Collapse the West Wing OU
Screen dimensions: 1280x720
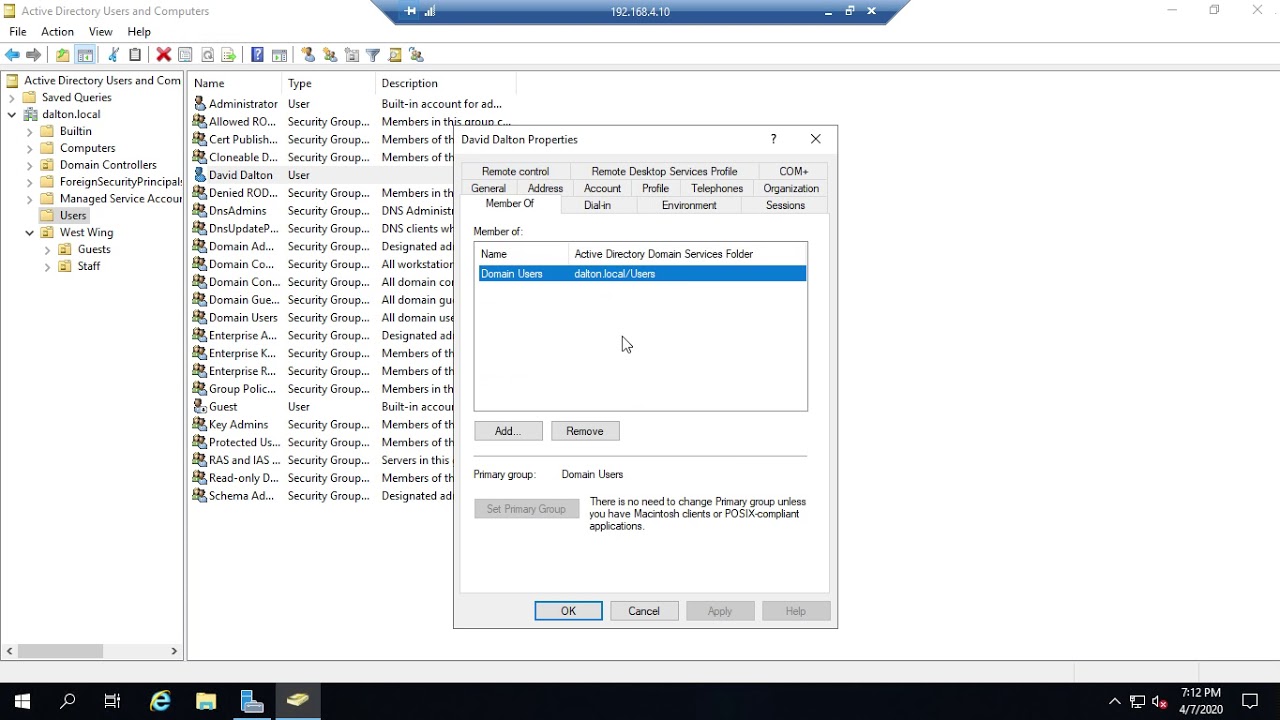click(30, 233)
